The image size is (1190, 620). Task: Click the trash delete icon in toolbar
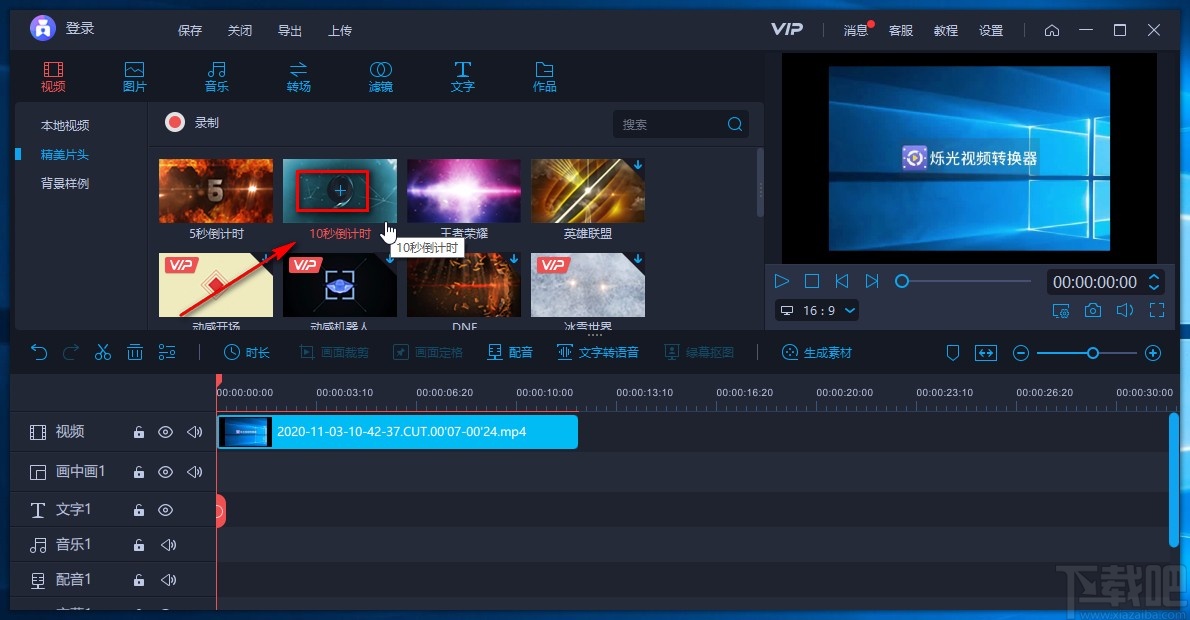pyautogui.click(x=135, y=352)
